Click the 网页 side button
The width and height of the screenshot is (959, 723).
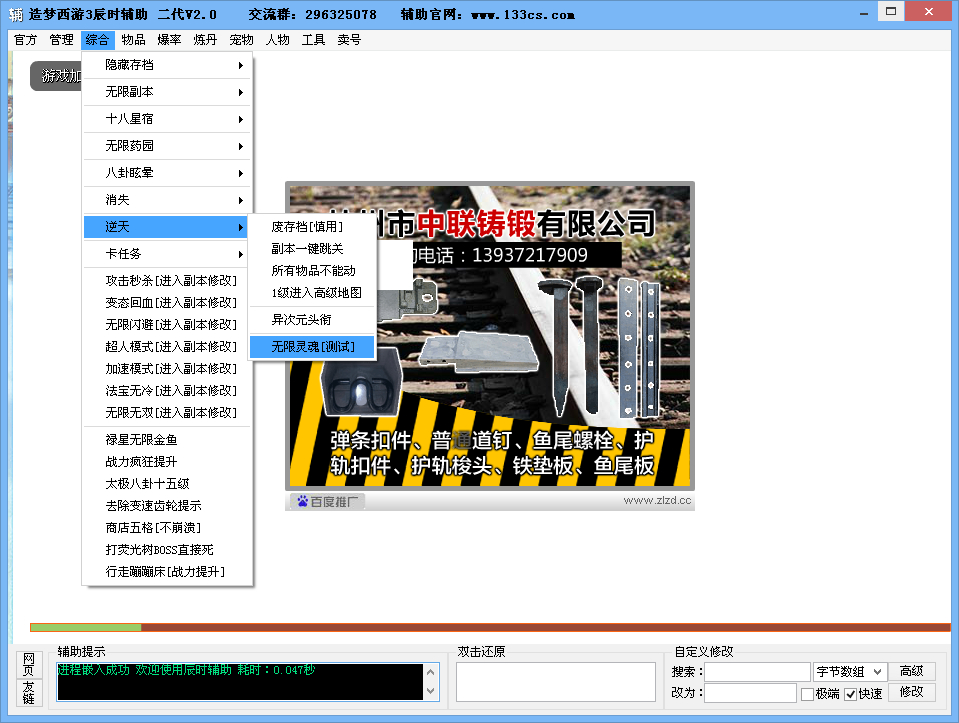(x=29, y=664)
